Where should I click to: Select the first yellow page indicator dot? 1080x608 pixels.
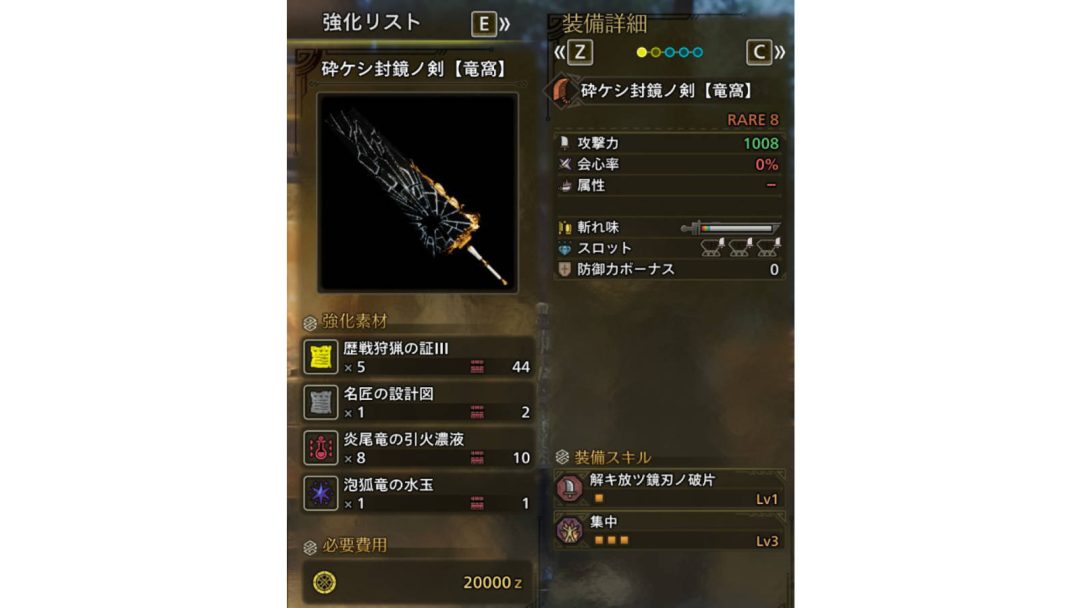pyautogui.click(x=641, y=52)
